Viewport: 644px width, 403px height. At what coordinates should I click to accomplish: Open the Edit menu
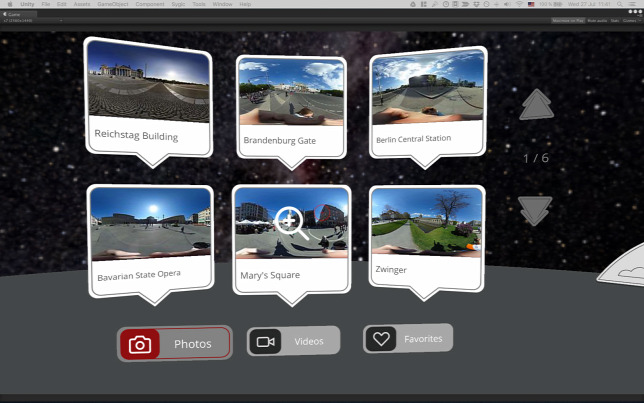click(x=62, y=4)
